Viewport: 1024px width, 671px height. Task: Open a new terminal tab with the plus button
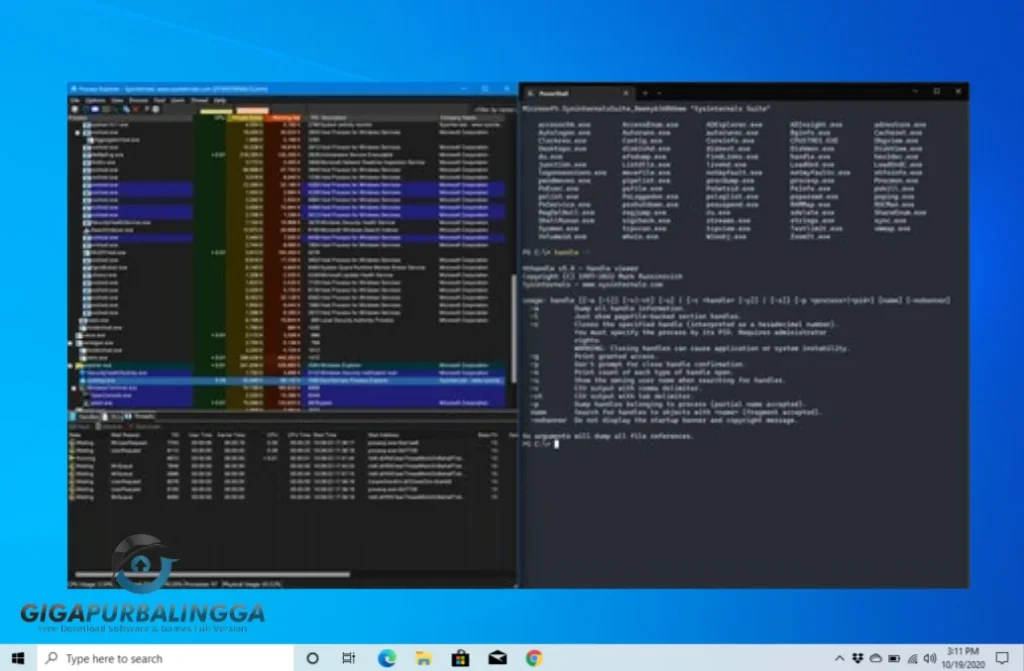point(646,92)
